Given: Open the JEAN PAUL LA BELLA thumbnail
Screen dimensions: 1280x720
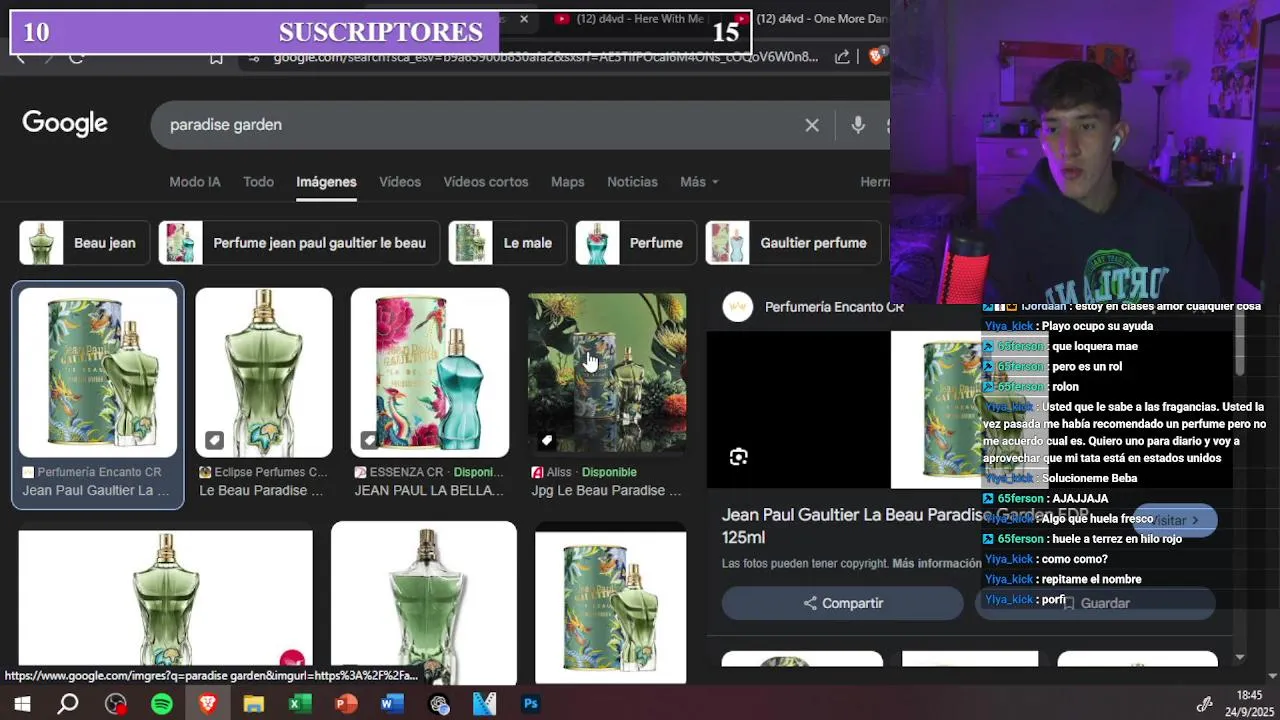Looking at the screenshot, I should [430, 373].
